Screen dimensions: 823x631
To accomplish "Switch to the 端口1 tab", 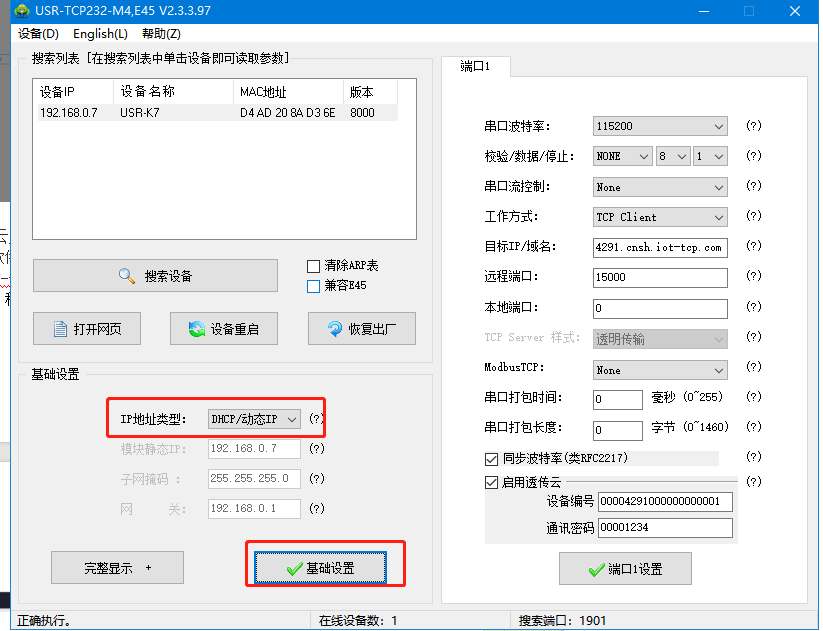I will pyautogui.click(x=475, y=67).
